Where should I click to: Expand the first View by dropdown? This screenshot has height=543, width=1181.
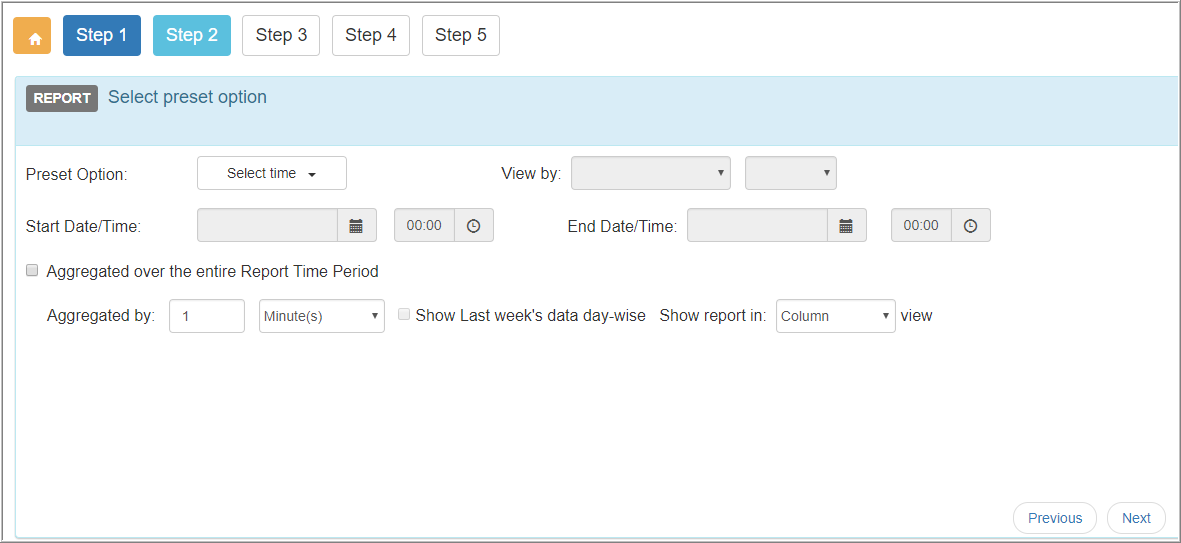(x=651, y=173)
